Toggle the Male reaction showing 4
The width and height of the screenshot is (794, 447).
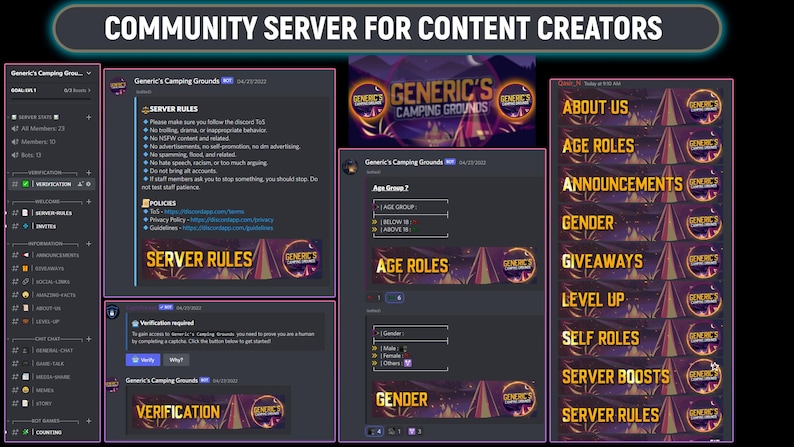click(374, 431)
